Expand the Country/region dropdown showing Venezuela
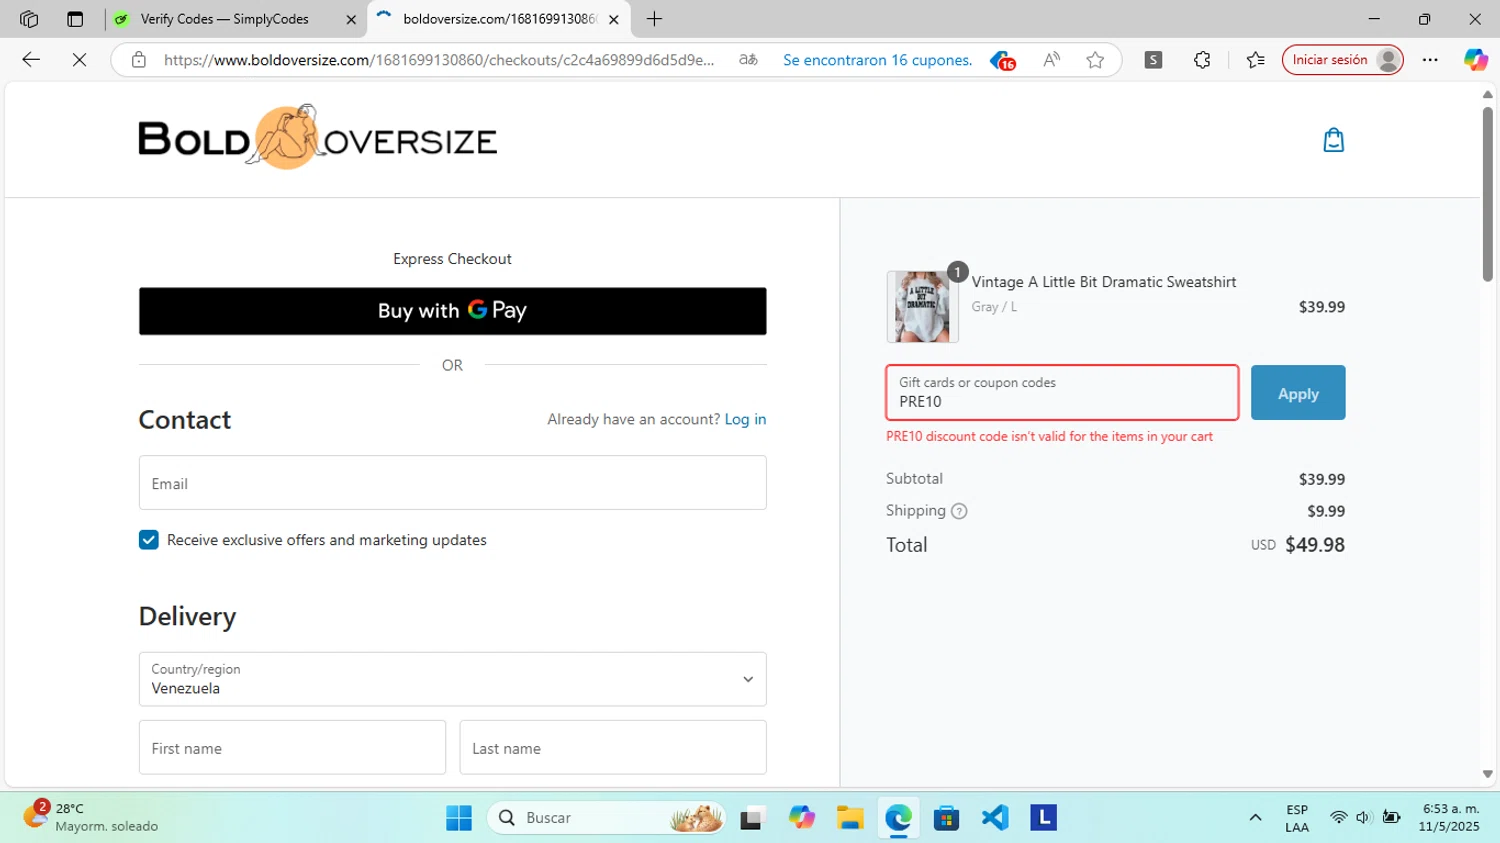This screenshot has height=843, width=1500. pyautogui.click(x=452, y=679)
